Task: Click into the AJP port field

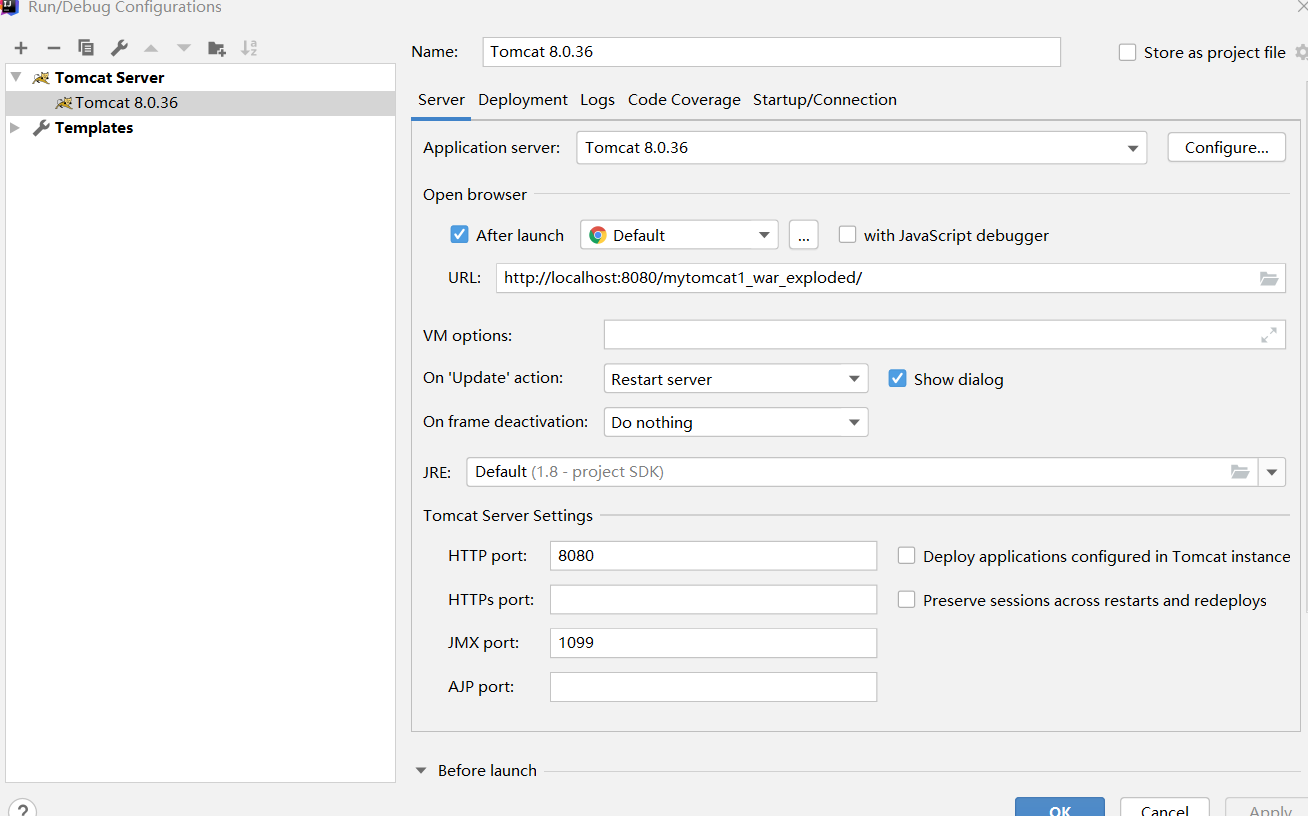Action: click(713, 687)
